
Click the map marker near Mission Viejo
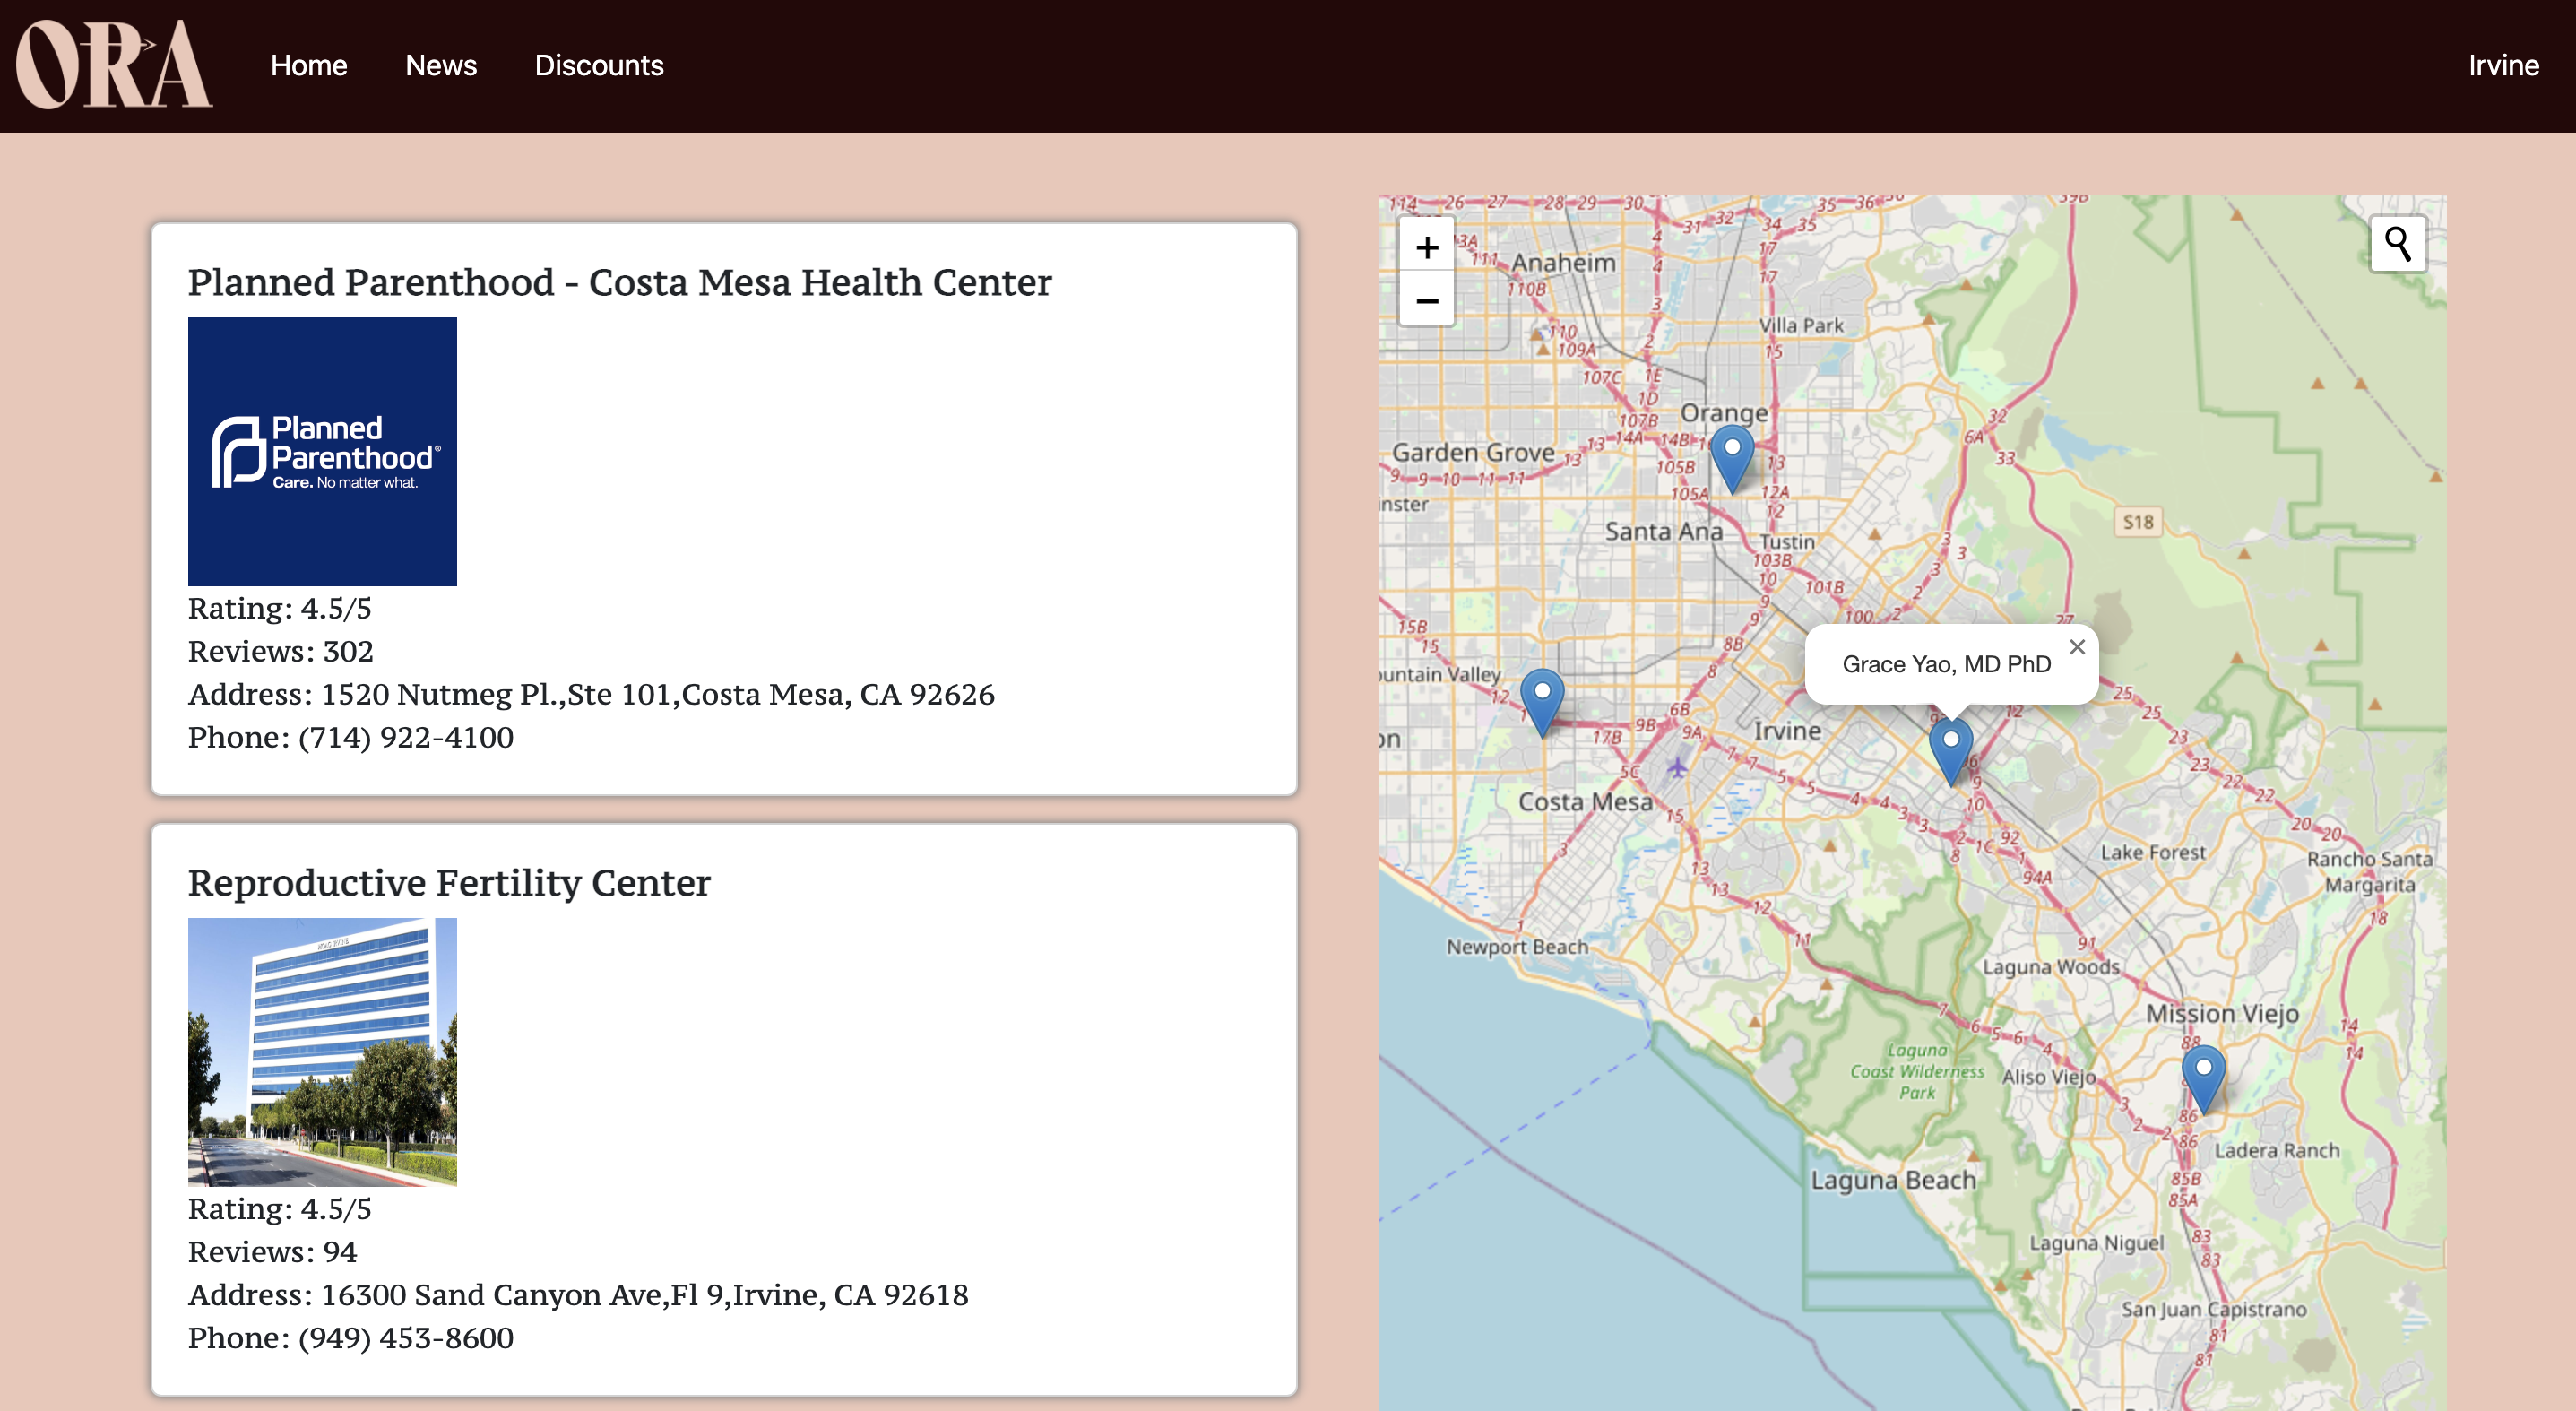[x=2203, y=1075]
